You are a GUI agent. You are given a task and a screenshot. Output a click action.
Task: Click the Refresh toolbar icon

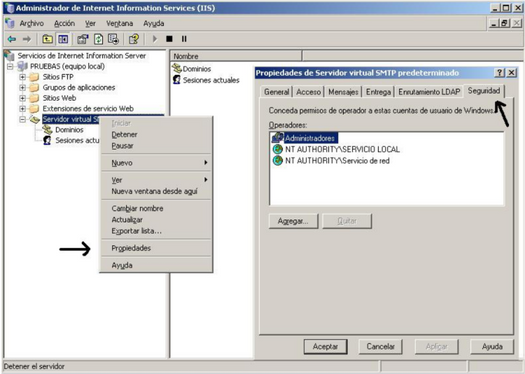pyautogui.click(x=98, y=39)
